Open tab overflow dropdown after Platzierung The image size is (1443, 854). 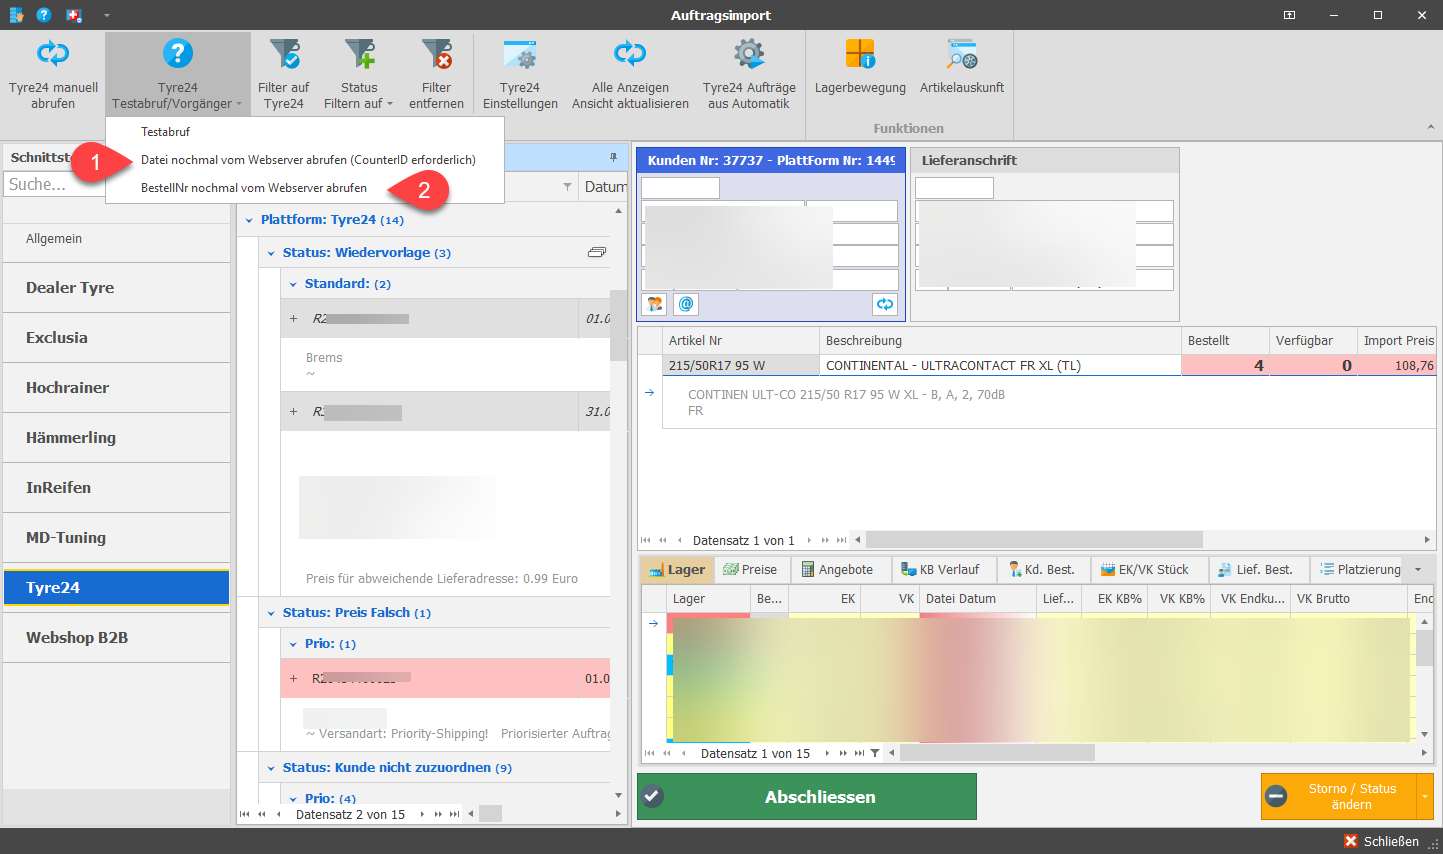coord(1418,570)
